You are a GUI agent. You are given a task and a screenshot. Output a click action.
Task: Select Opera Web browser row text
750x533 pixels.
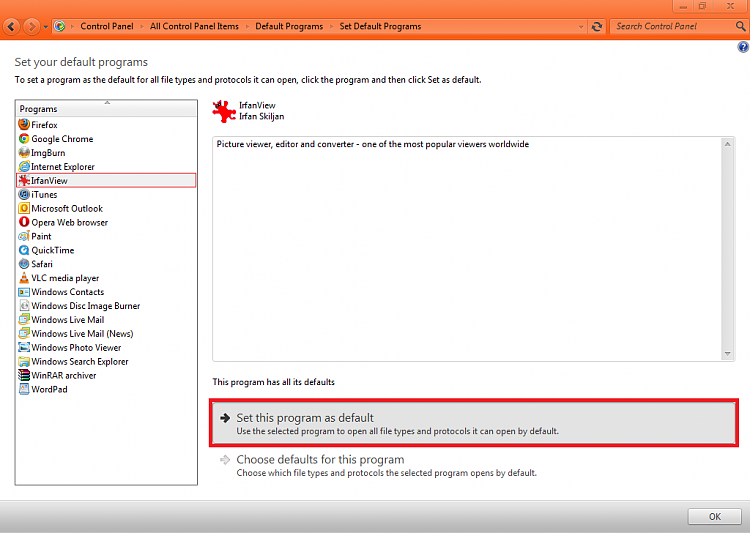(70, 222)
